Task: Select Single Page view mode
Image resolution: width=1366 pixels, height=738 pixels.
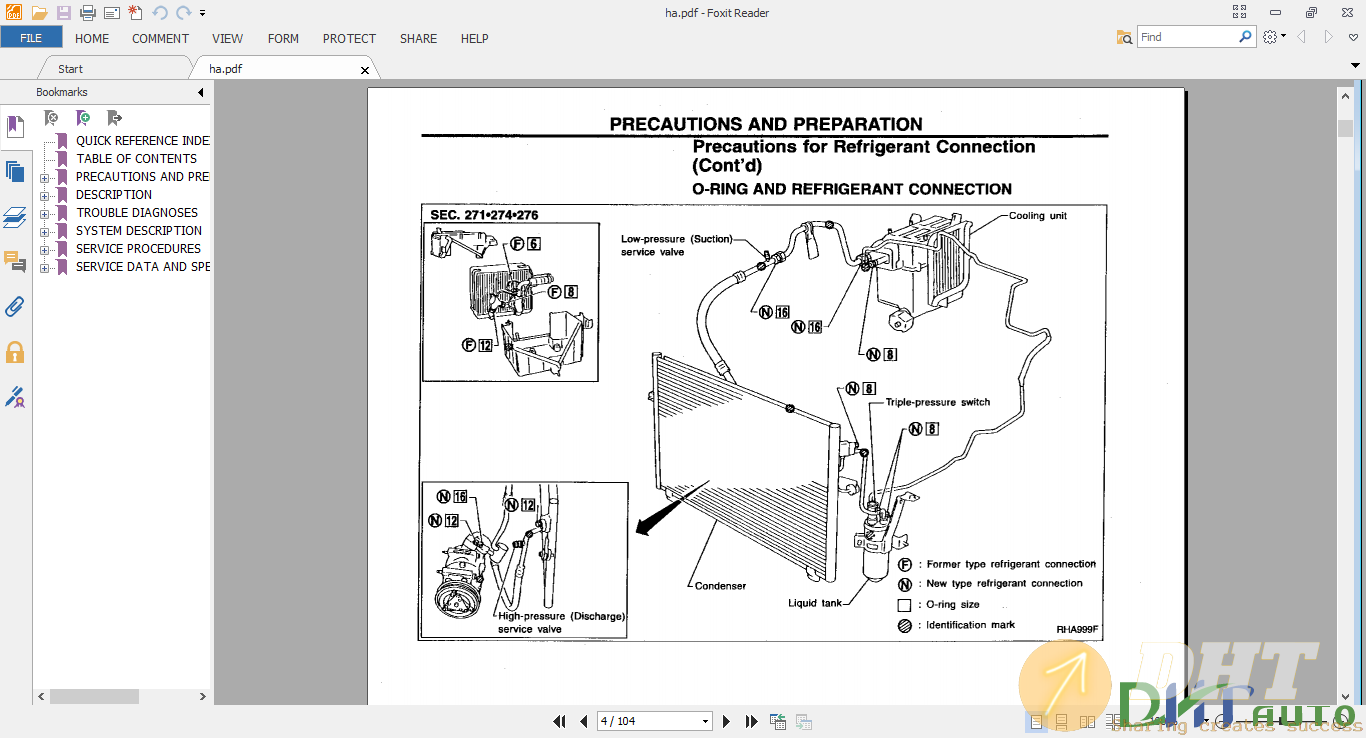Action: coord(1036,721)
